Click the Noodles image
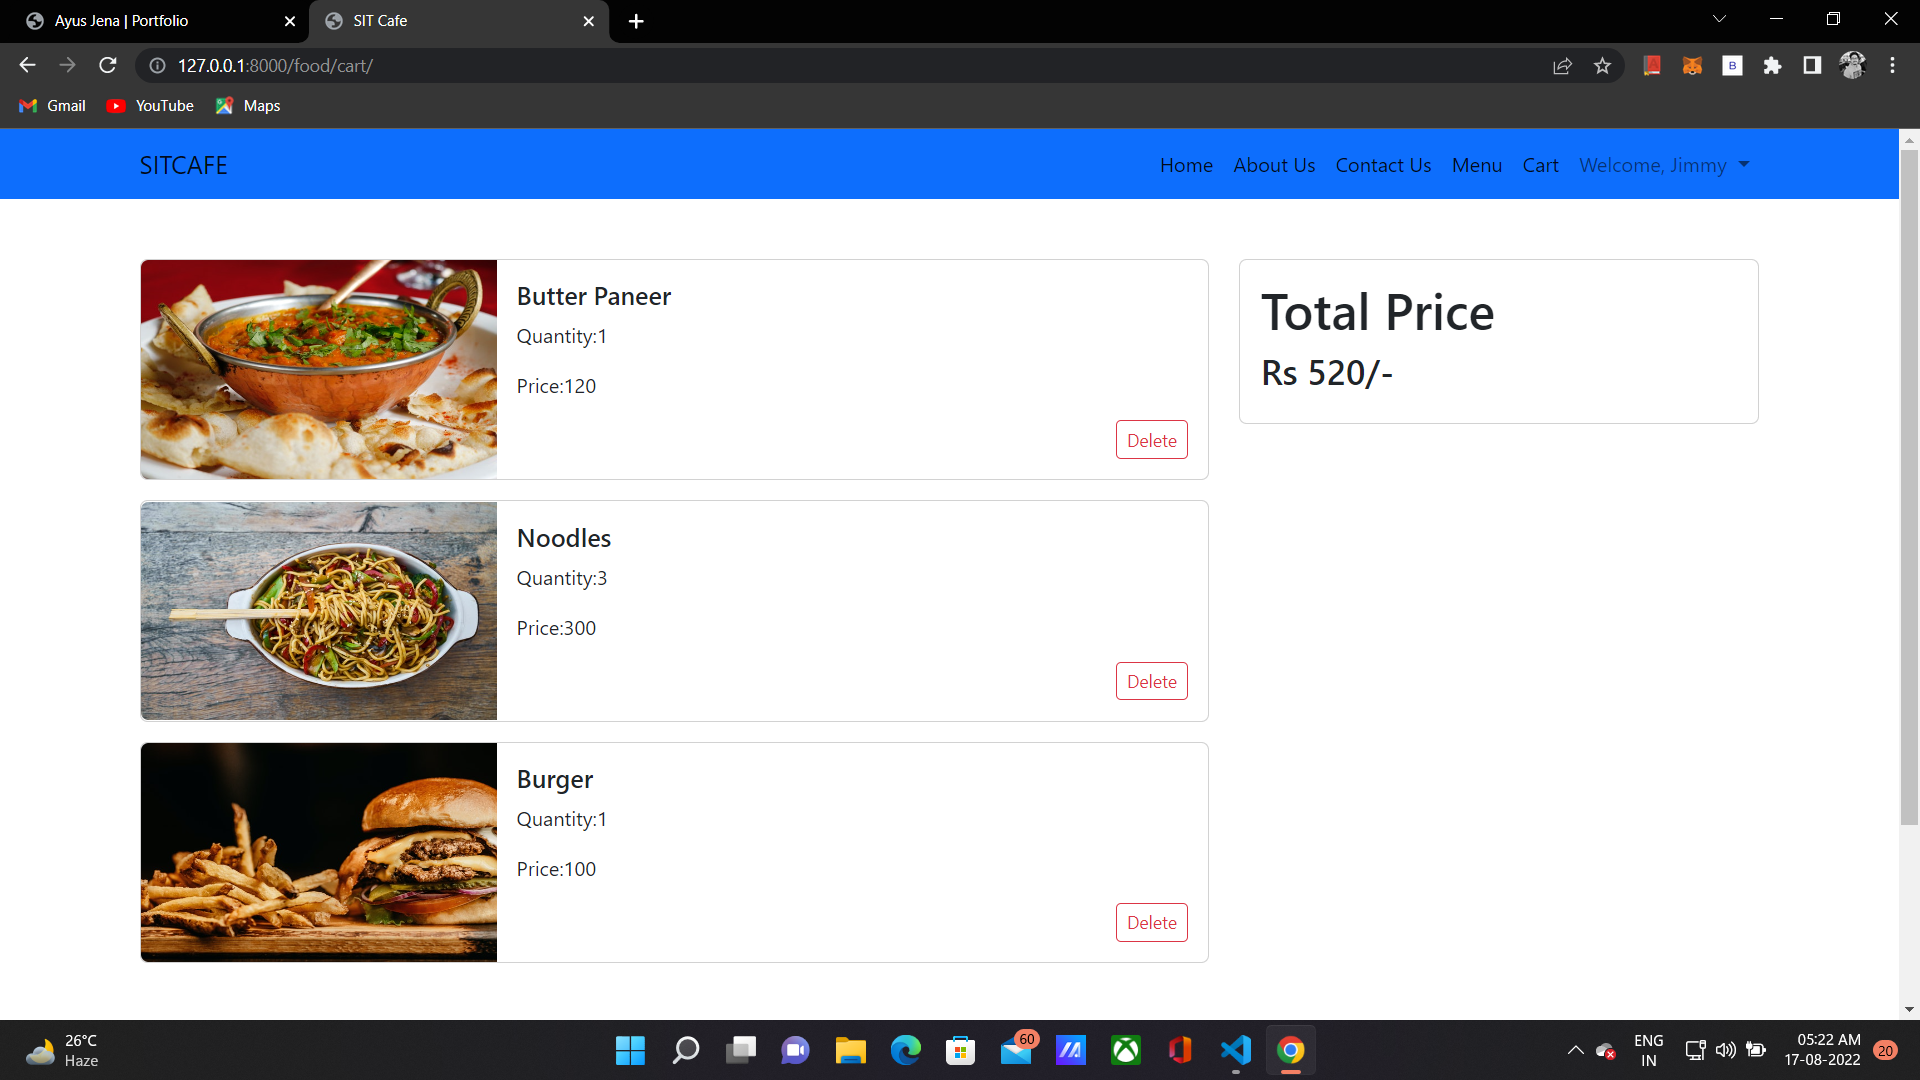Viewport: 1920px width, 1080px height. pos(319,611)
